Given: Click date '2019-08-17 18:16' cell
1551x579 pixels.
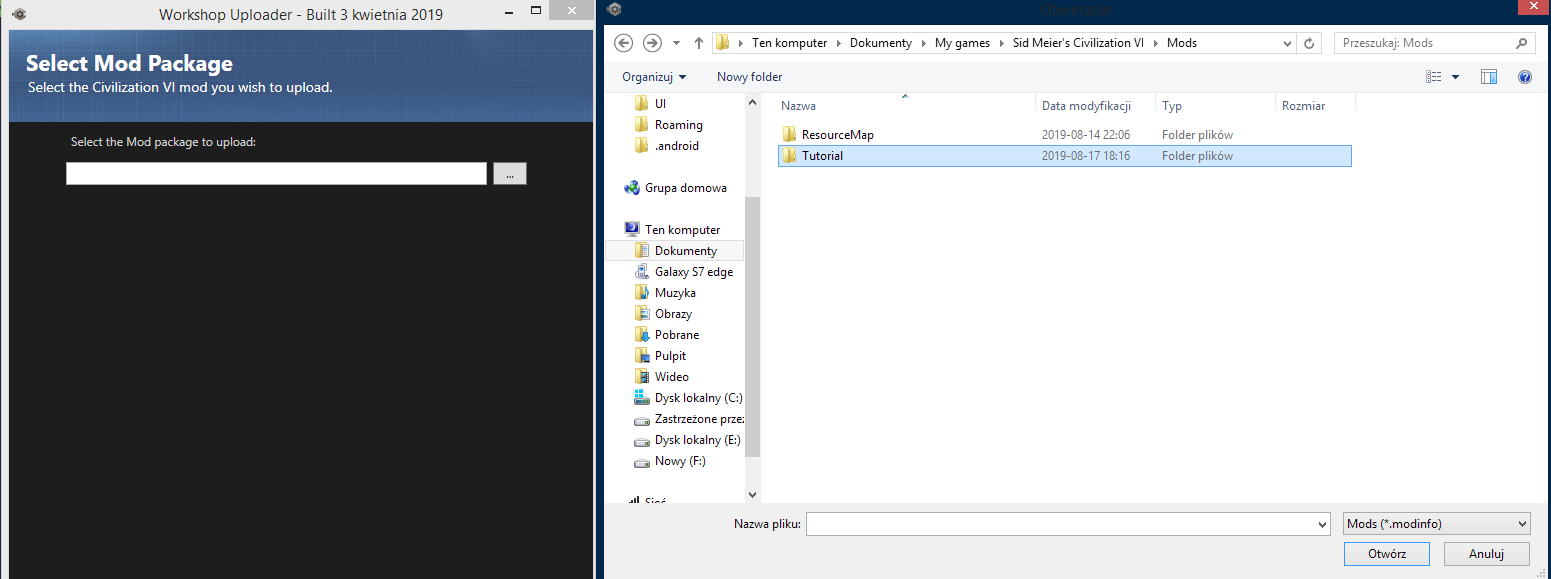Looking at the screenshot, I should tap(1086, 156).
